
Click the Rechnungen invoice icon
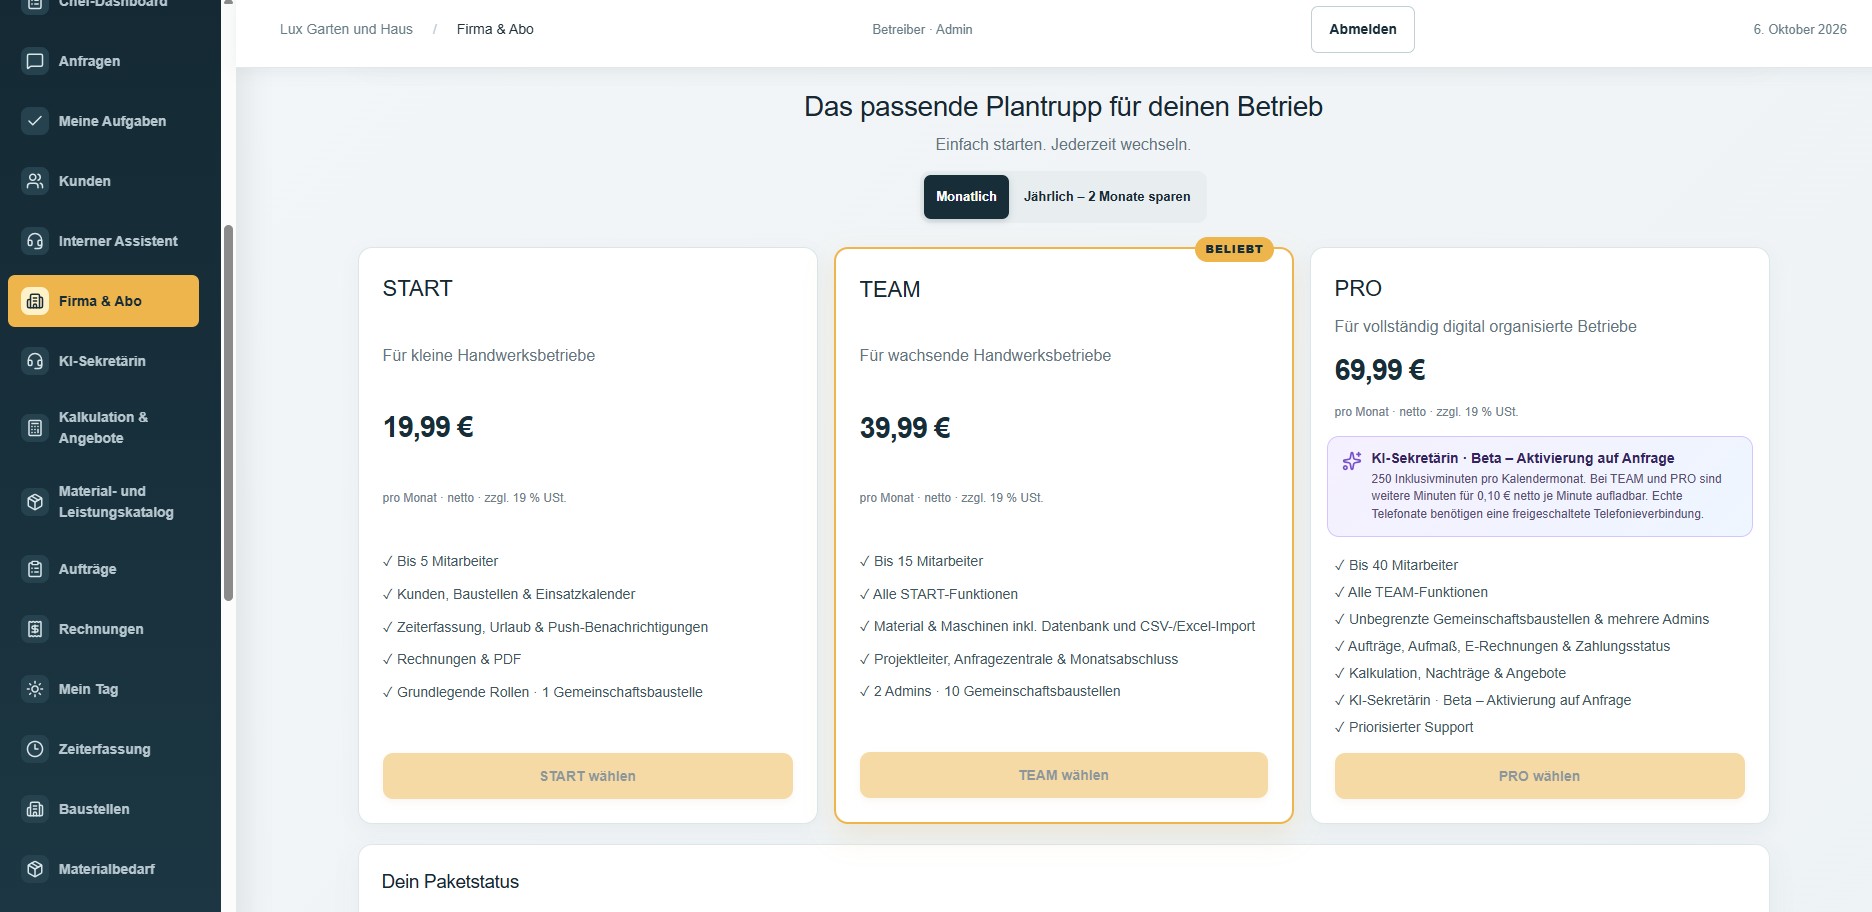coord(35,629)
